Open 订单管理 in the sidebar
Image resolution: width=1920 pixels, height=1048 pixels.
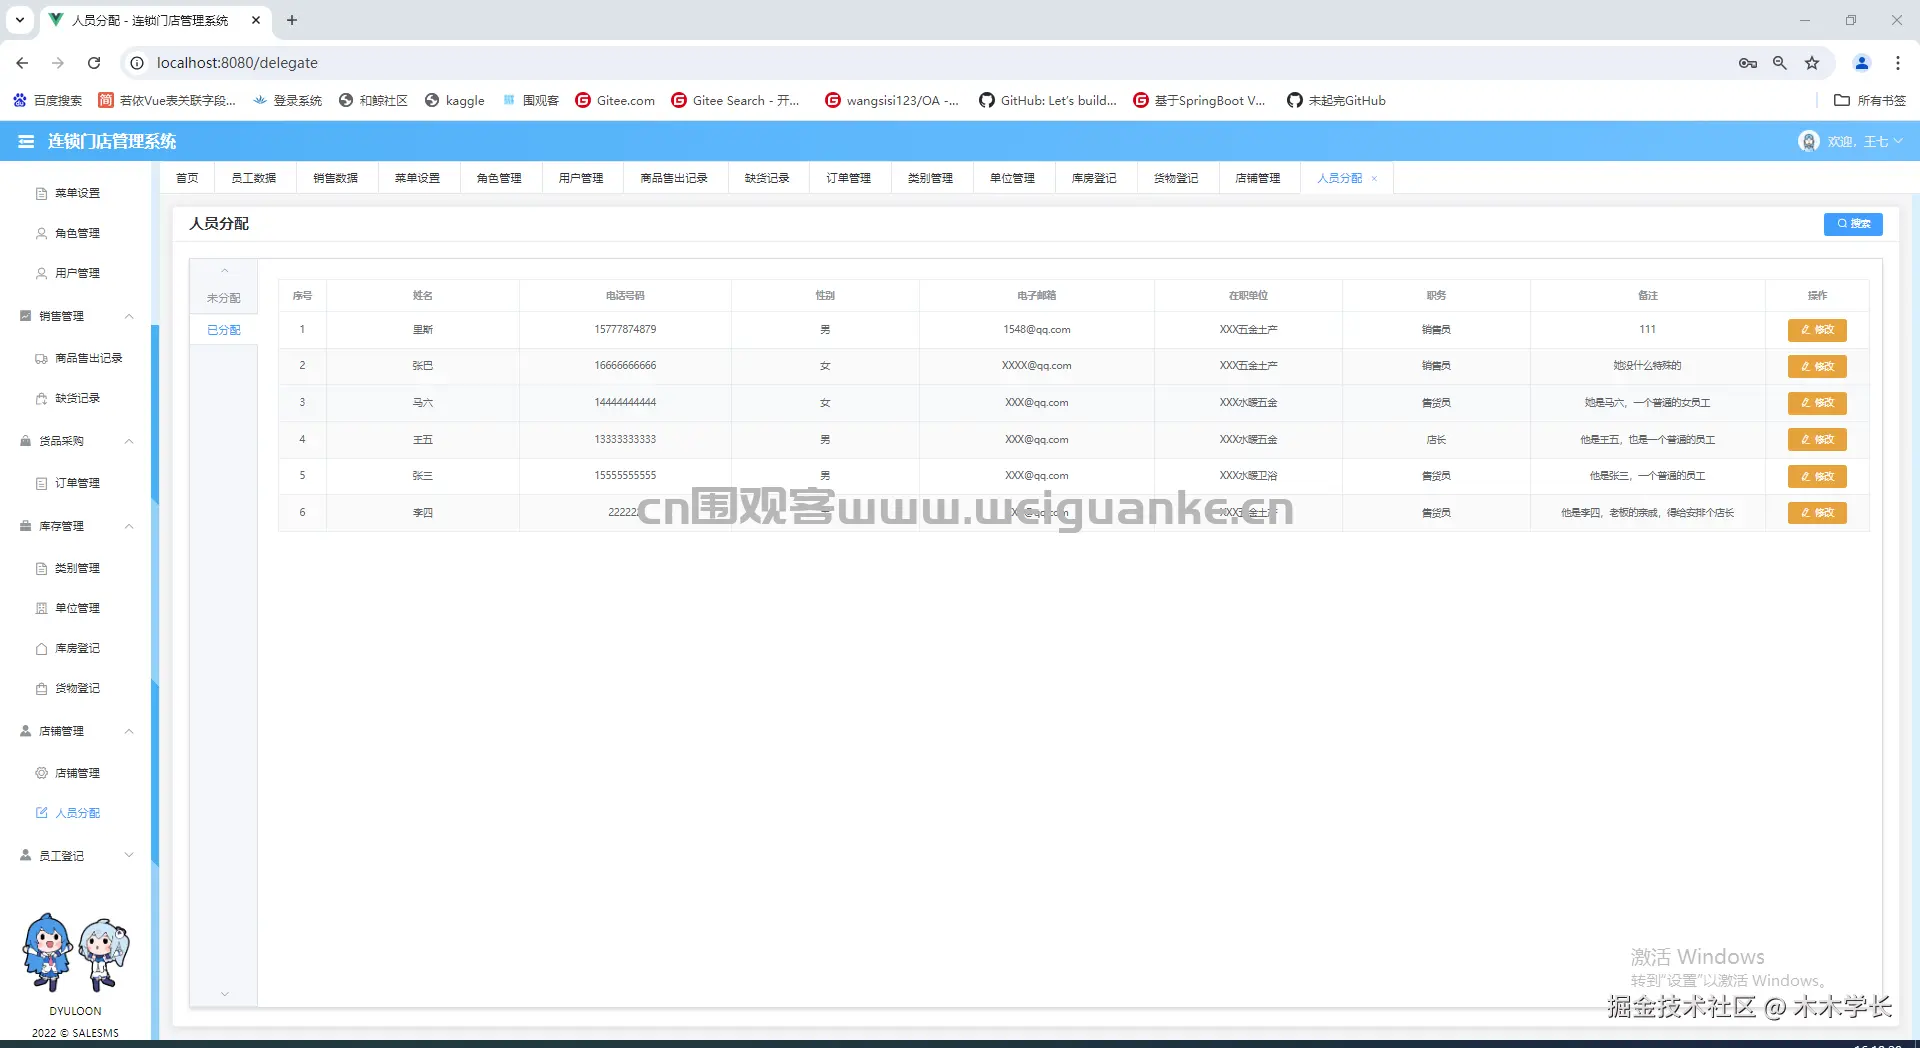coord(77,483)
